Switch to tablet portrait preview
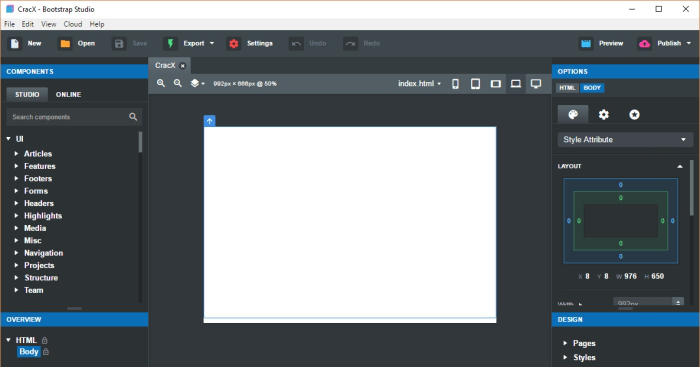Screen dimensions: 700x381 click(x=475, y=84)
